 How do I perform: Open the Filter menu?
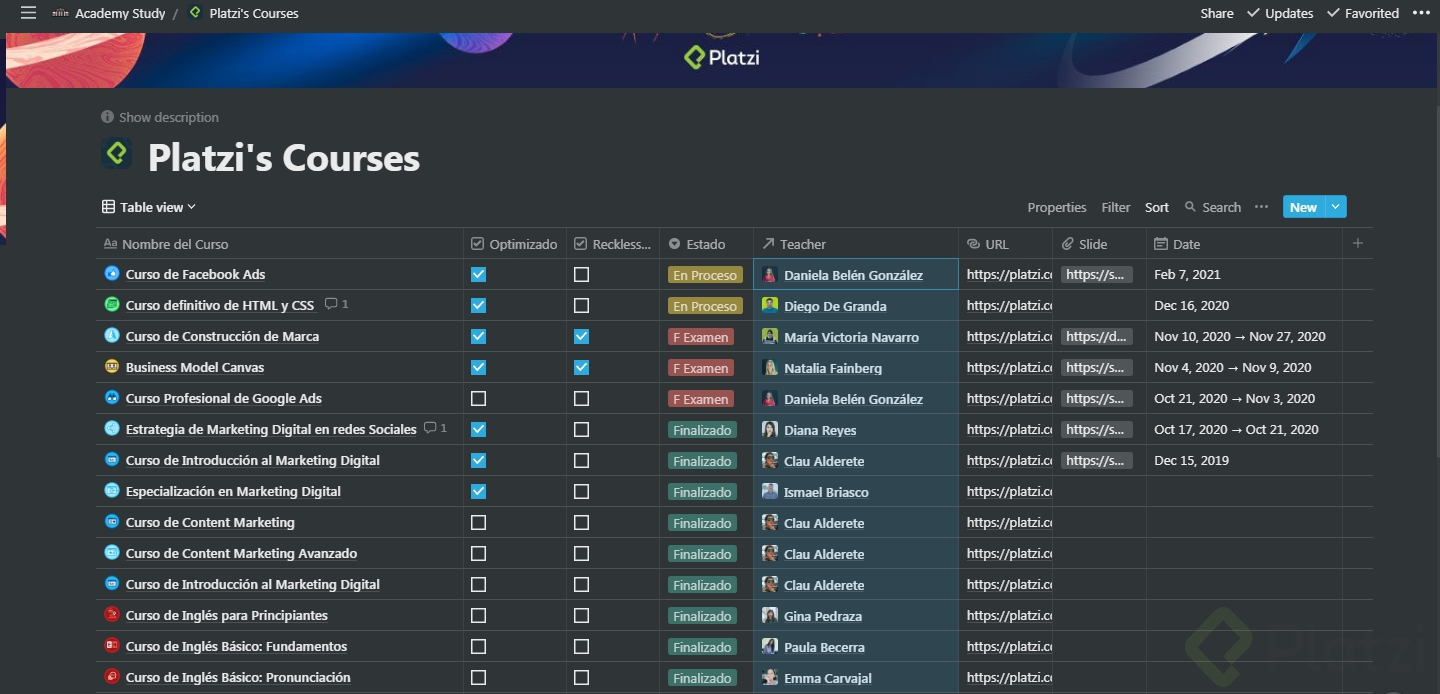click(x=1115, y=207)
